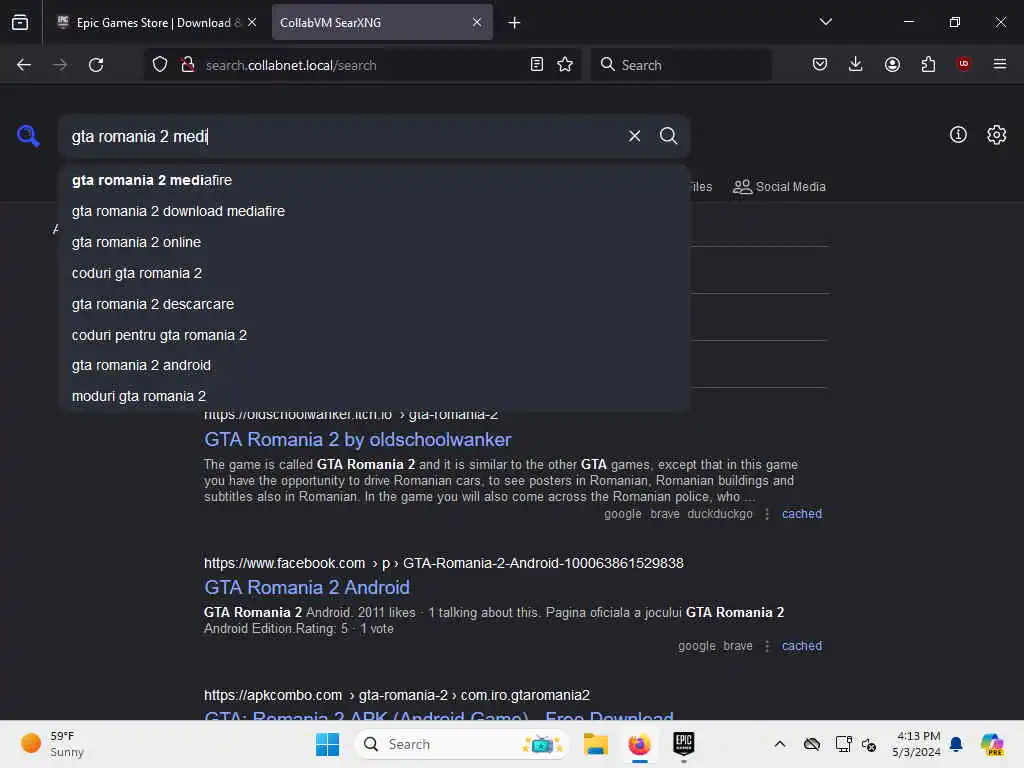
Task: Open the Extensions menu
Action: (928, 64)
